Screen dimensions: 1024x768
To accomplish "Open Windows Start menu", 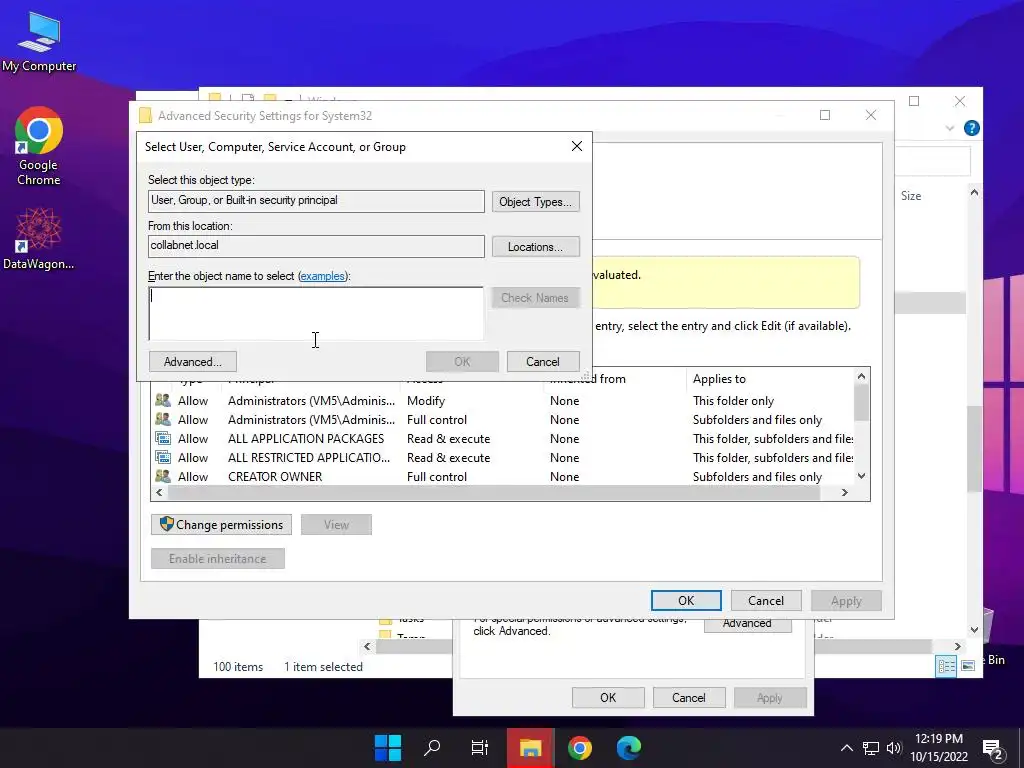I will pyautogui.click(x=388, y=748).
